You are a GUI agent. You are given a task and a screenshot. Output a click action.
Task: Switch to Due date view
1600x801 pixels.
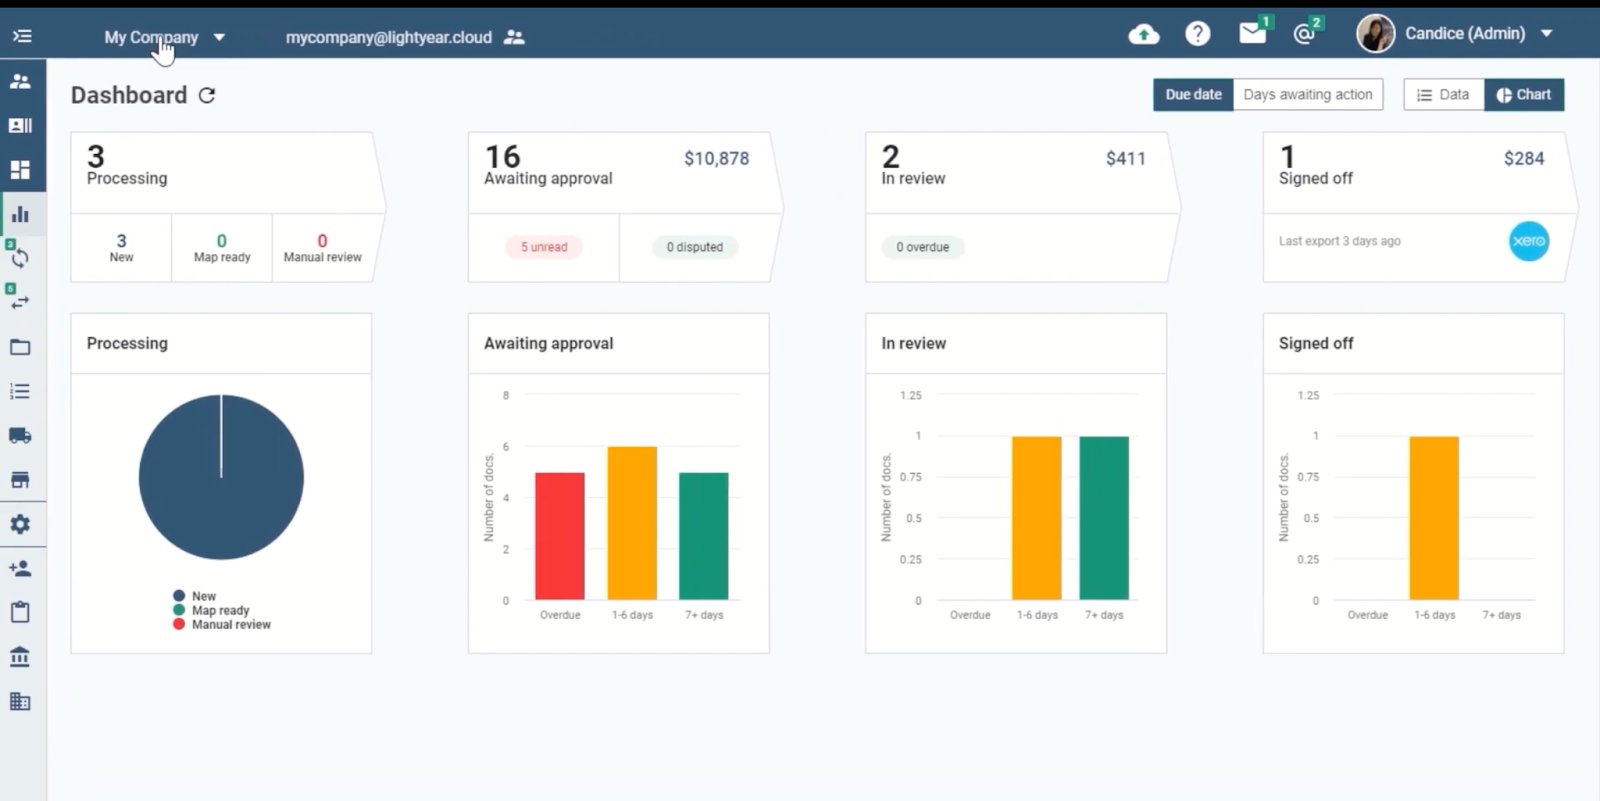[1193, 94]
